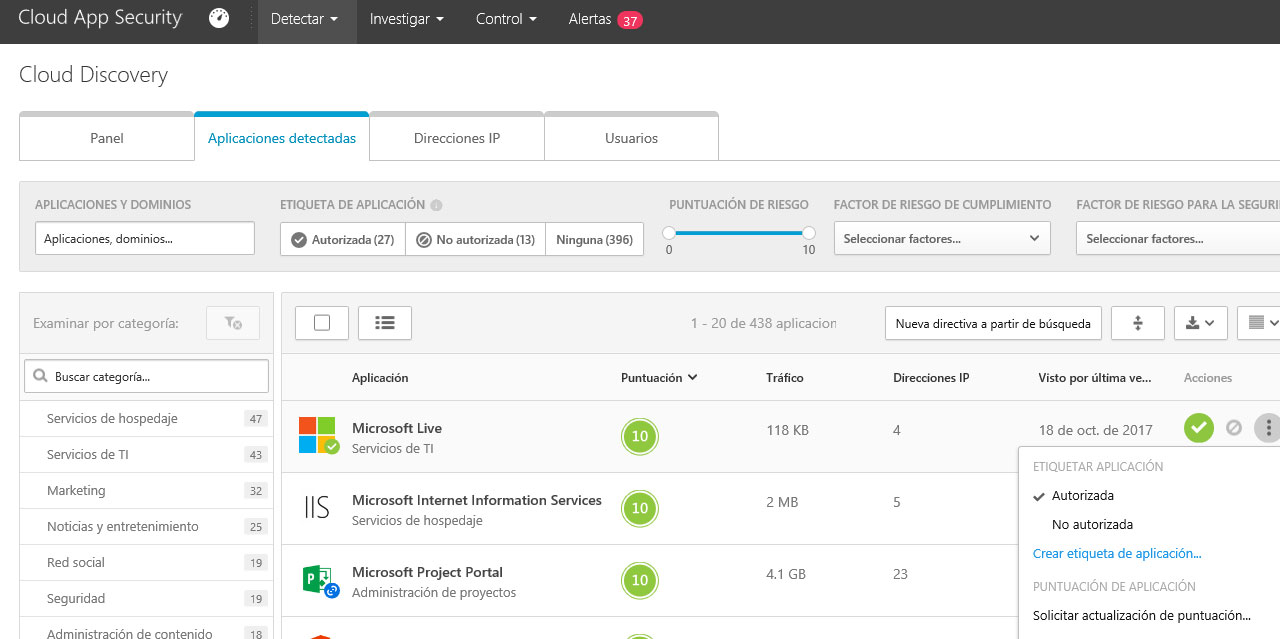The width and height of the screenshot is (1280, 639).
Task: Click the risk score slider minimum handle
Action: 669,233
